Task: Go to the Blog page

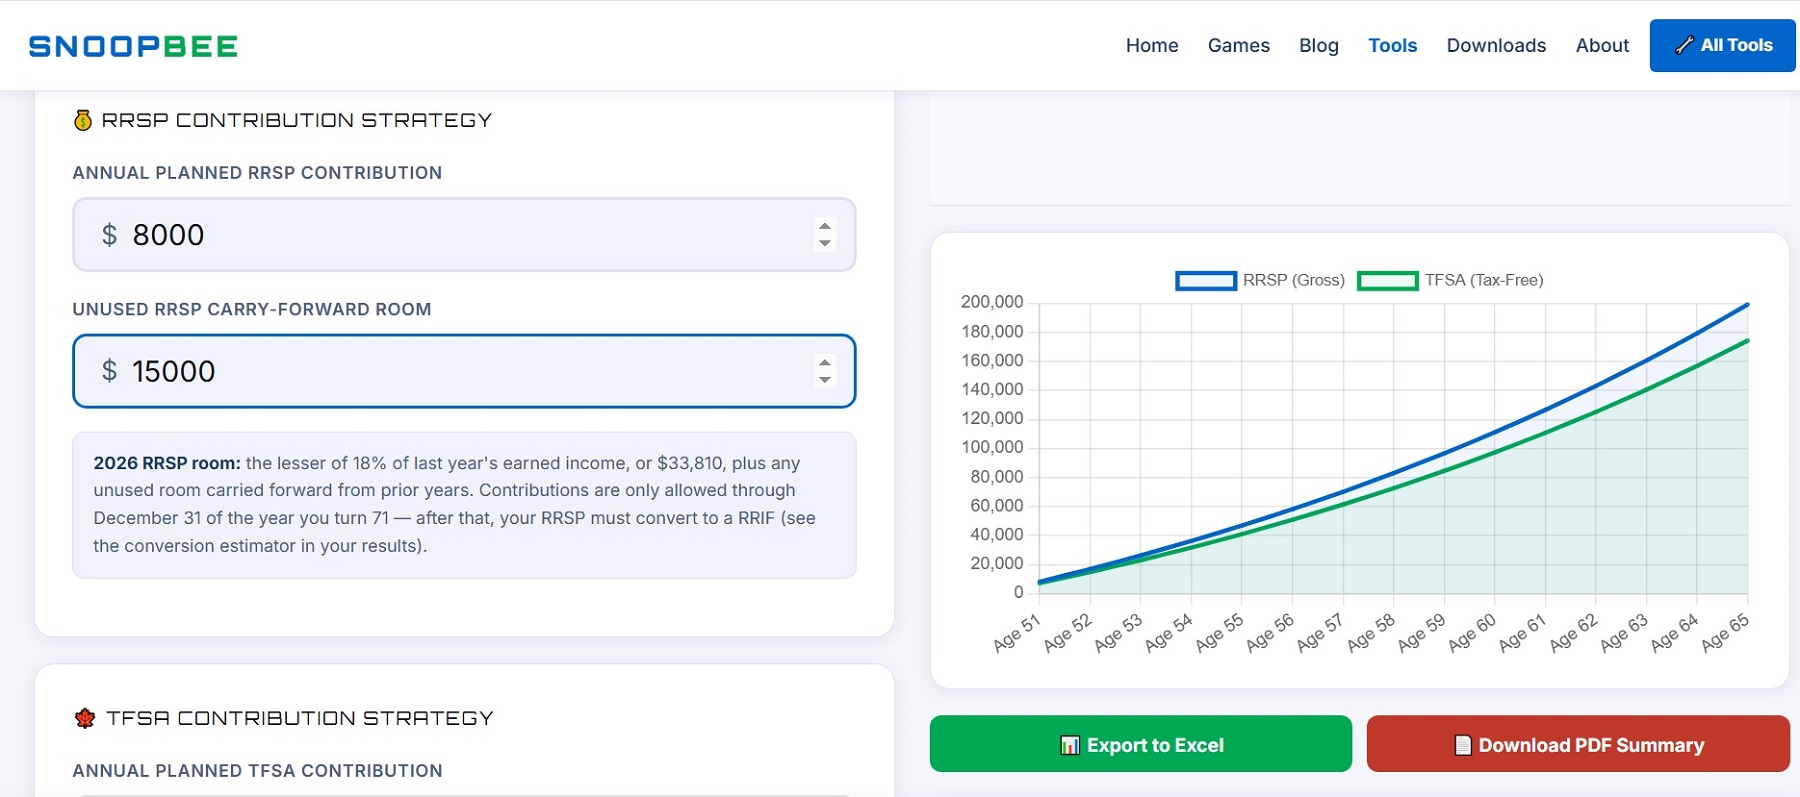Action: (x=1319, y=45)
